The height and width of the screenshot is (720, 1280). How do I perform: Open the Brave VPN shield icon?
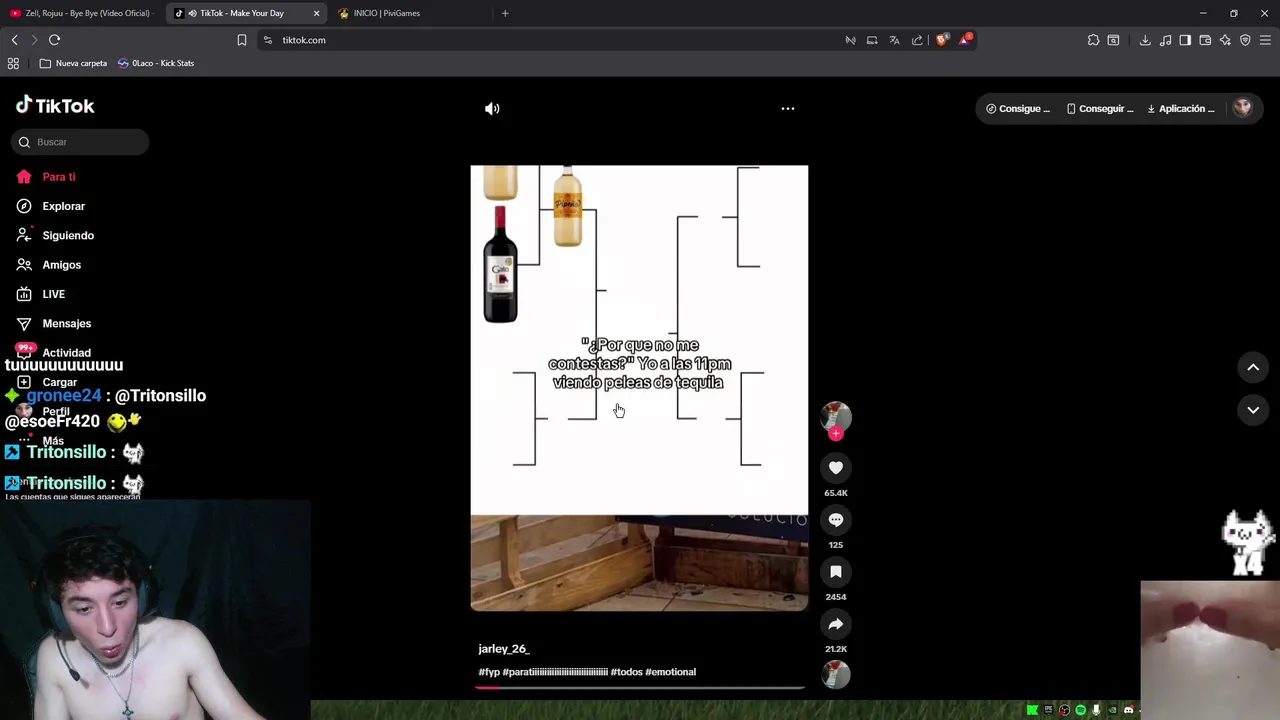[1245, 40]
